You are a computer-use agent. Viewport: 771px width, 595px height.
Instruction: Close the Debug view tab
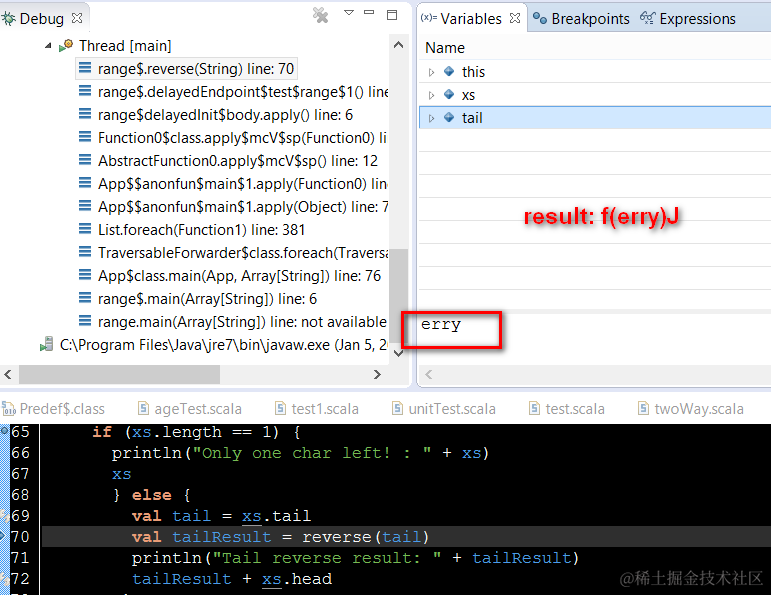tap(77, 18)
